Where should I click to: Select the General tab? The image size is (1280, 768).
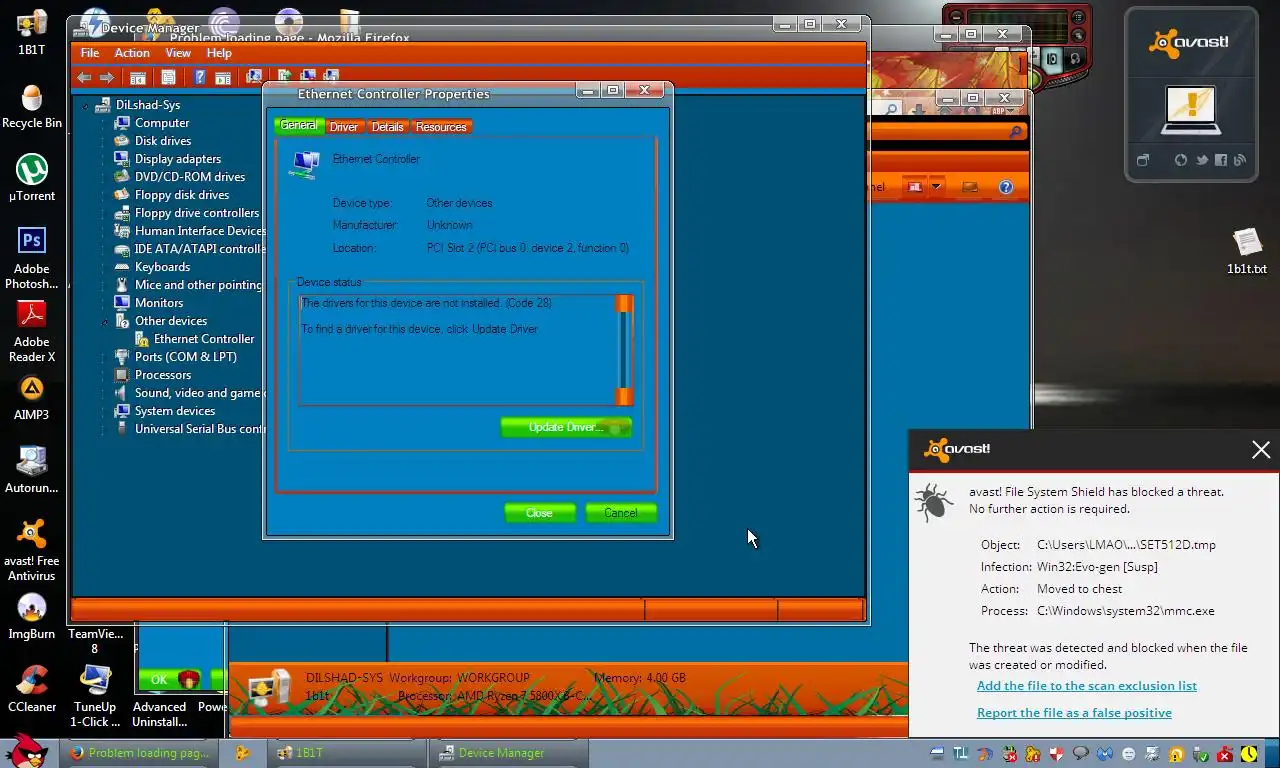[299, 125]
